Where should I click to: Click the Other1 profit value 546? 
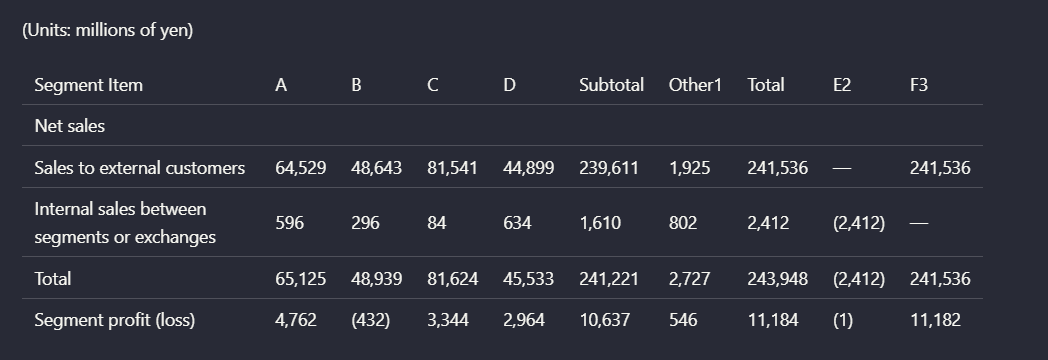(683, 320)
